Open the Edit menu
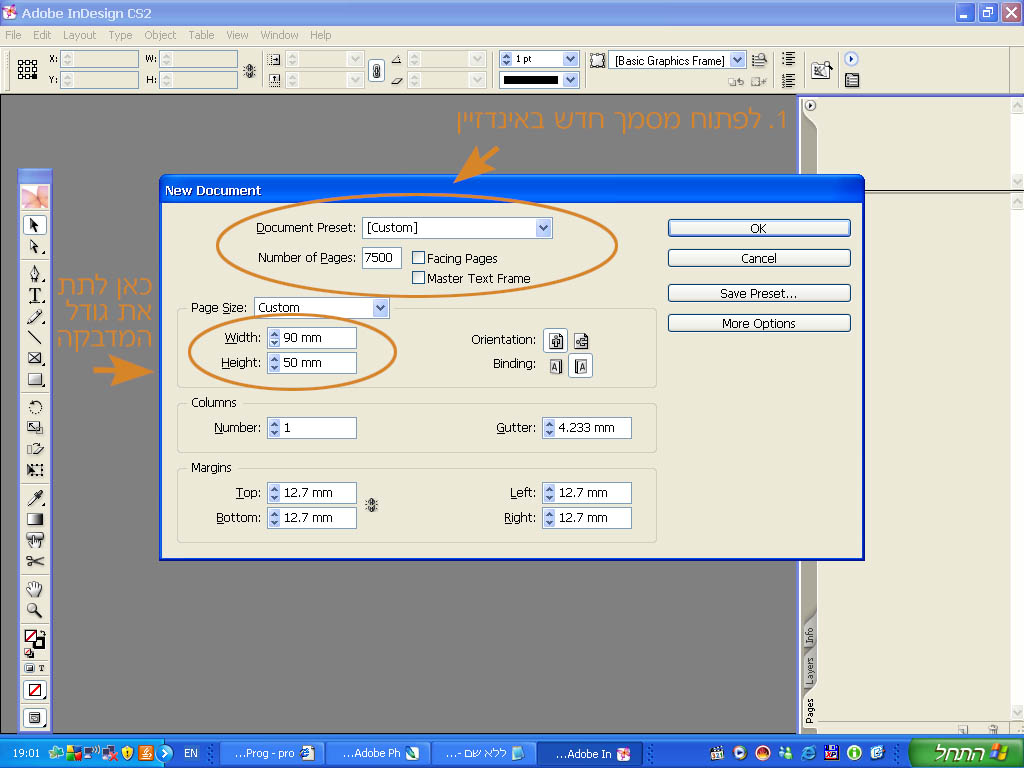1024x768 pixels. [42, 35]
